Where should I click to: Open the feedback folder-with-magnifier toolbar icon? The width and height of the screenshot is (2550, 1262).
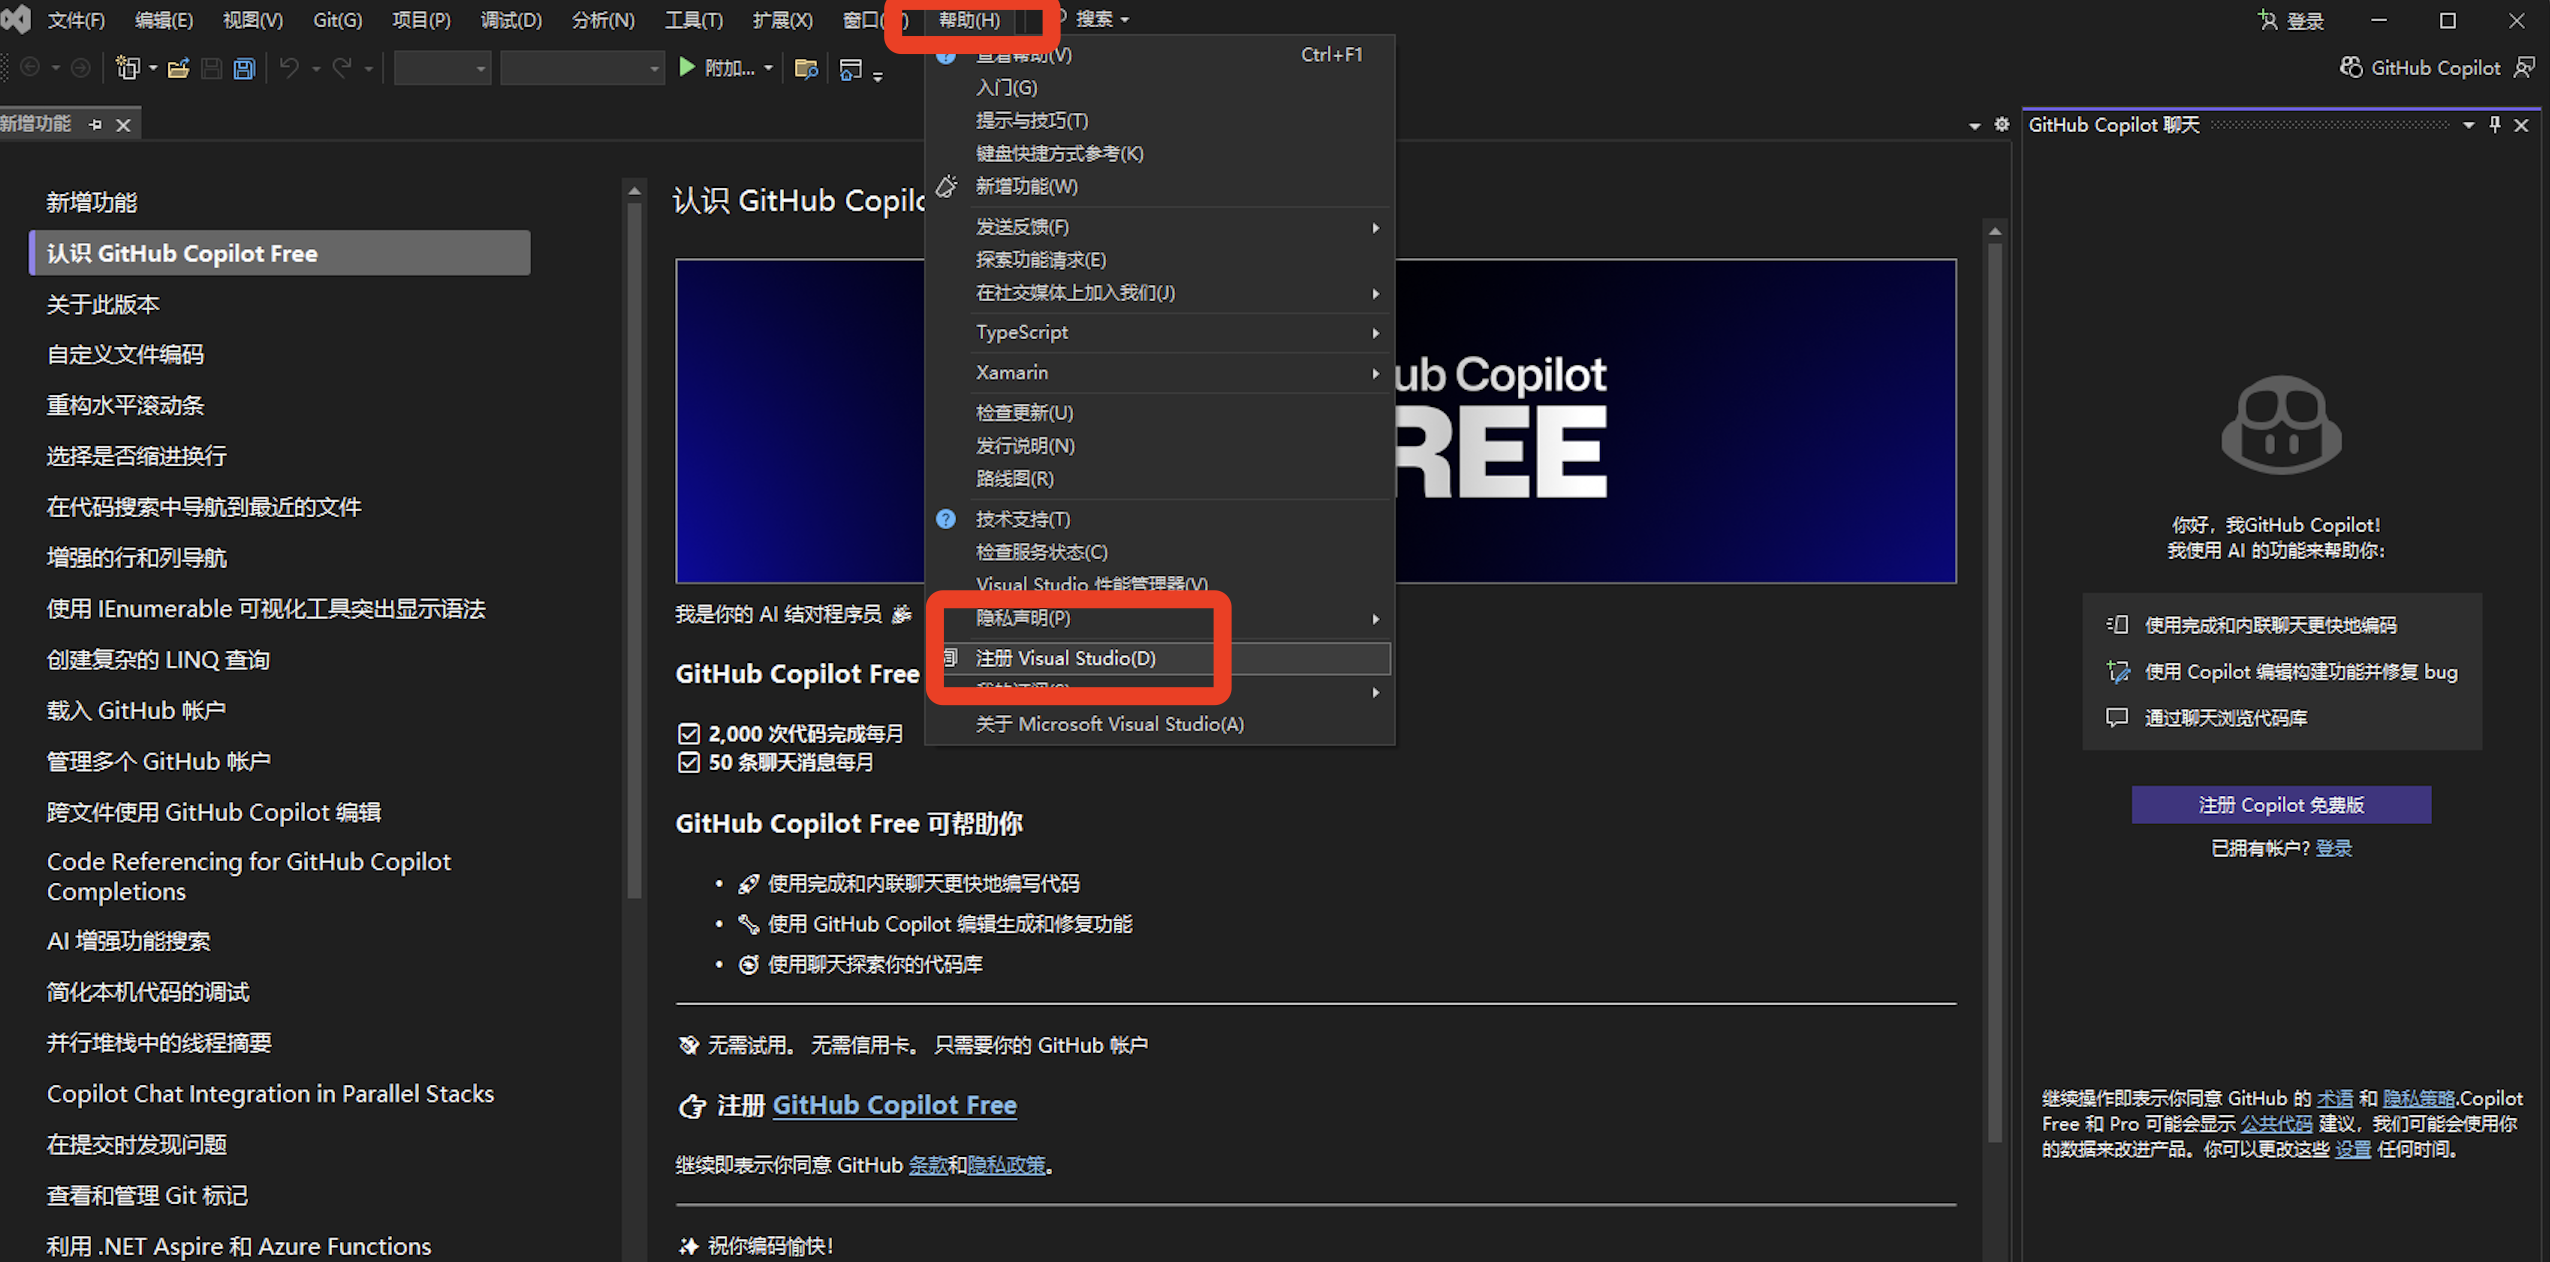[x=806, y=67]
